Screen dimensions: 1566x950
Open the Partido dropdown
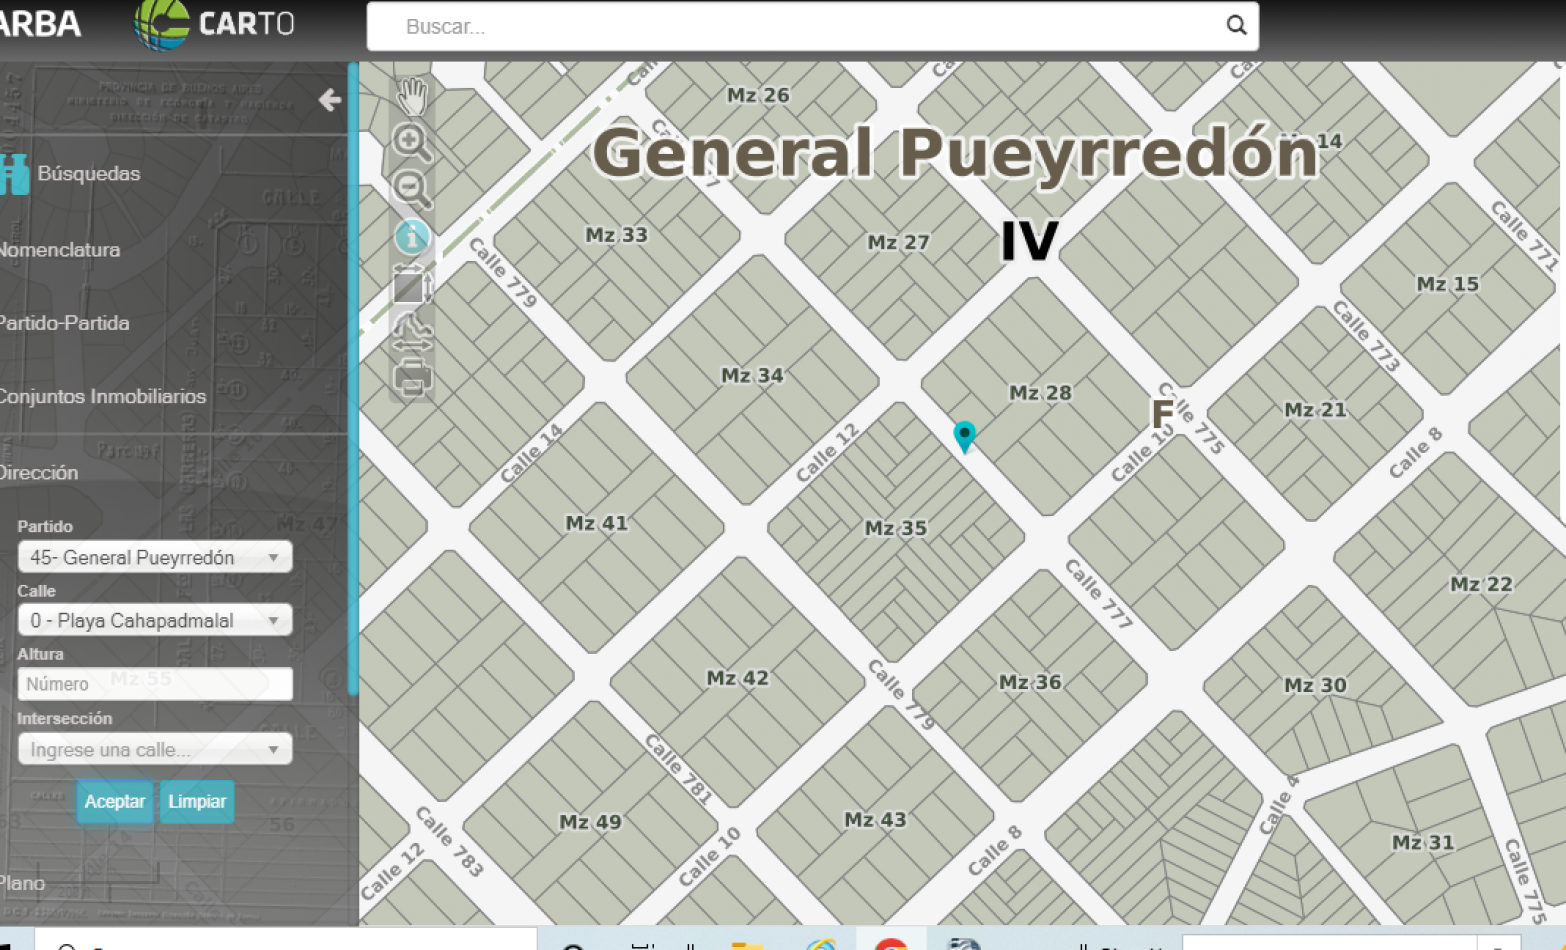click(155, 557)
